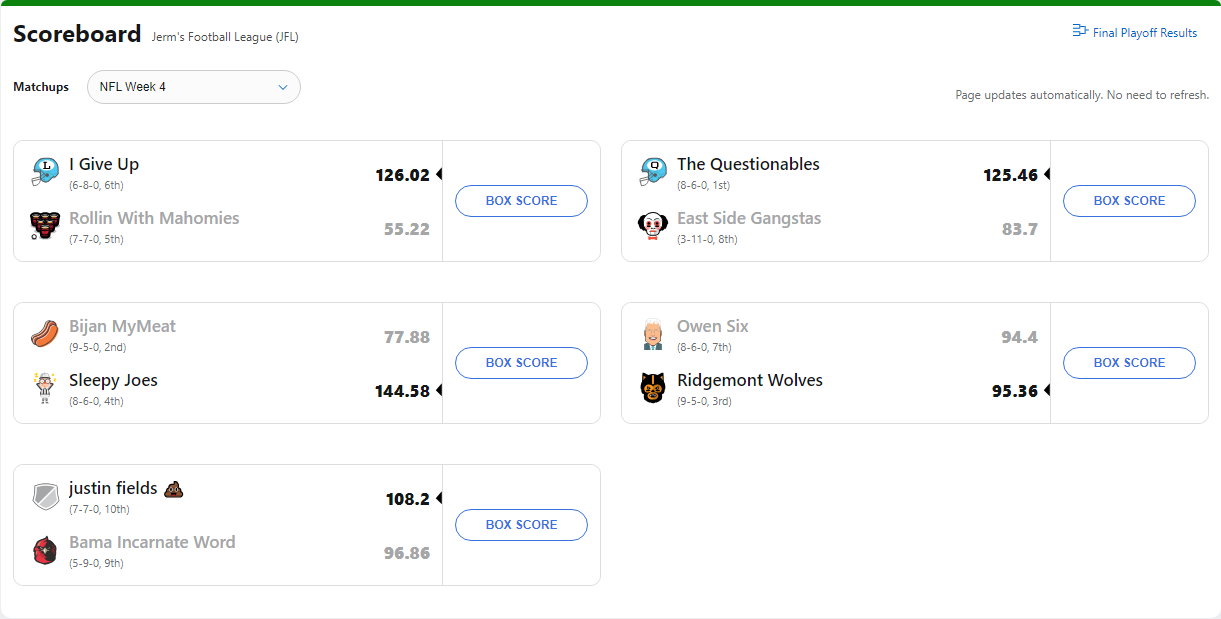Click The Questionables helmet logo
Viewport: 1221px width, 619px height.
pyautogui.click(x=653, y=172)
